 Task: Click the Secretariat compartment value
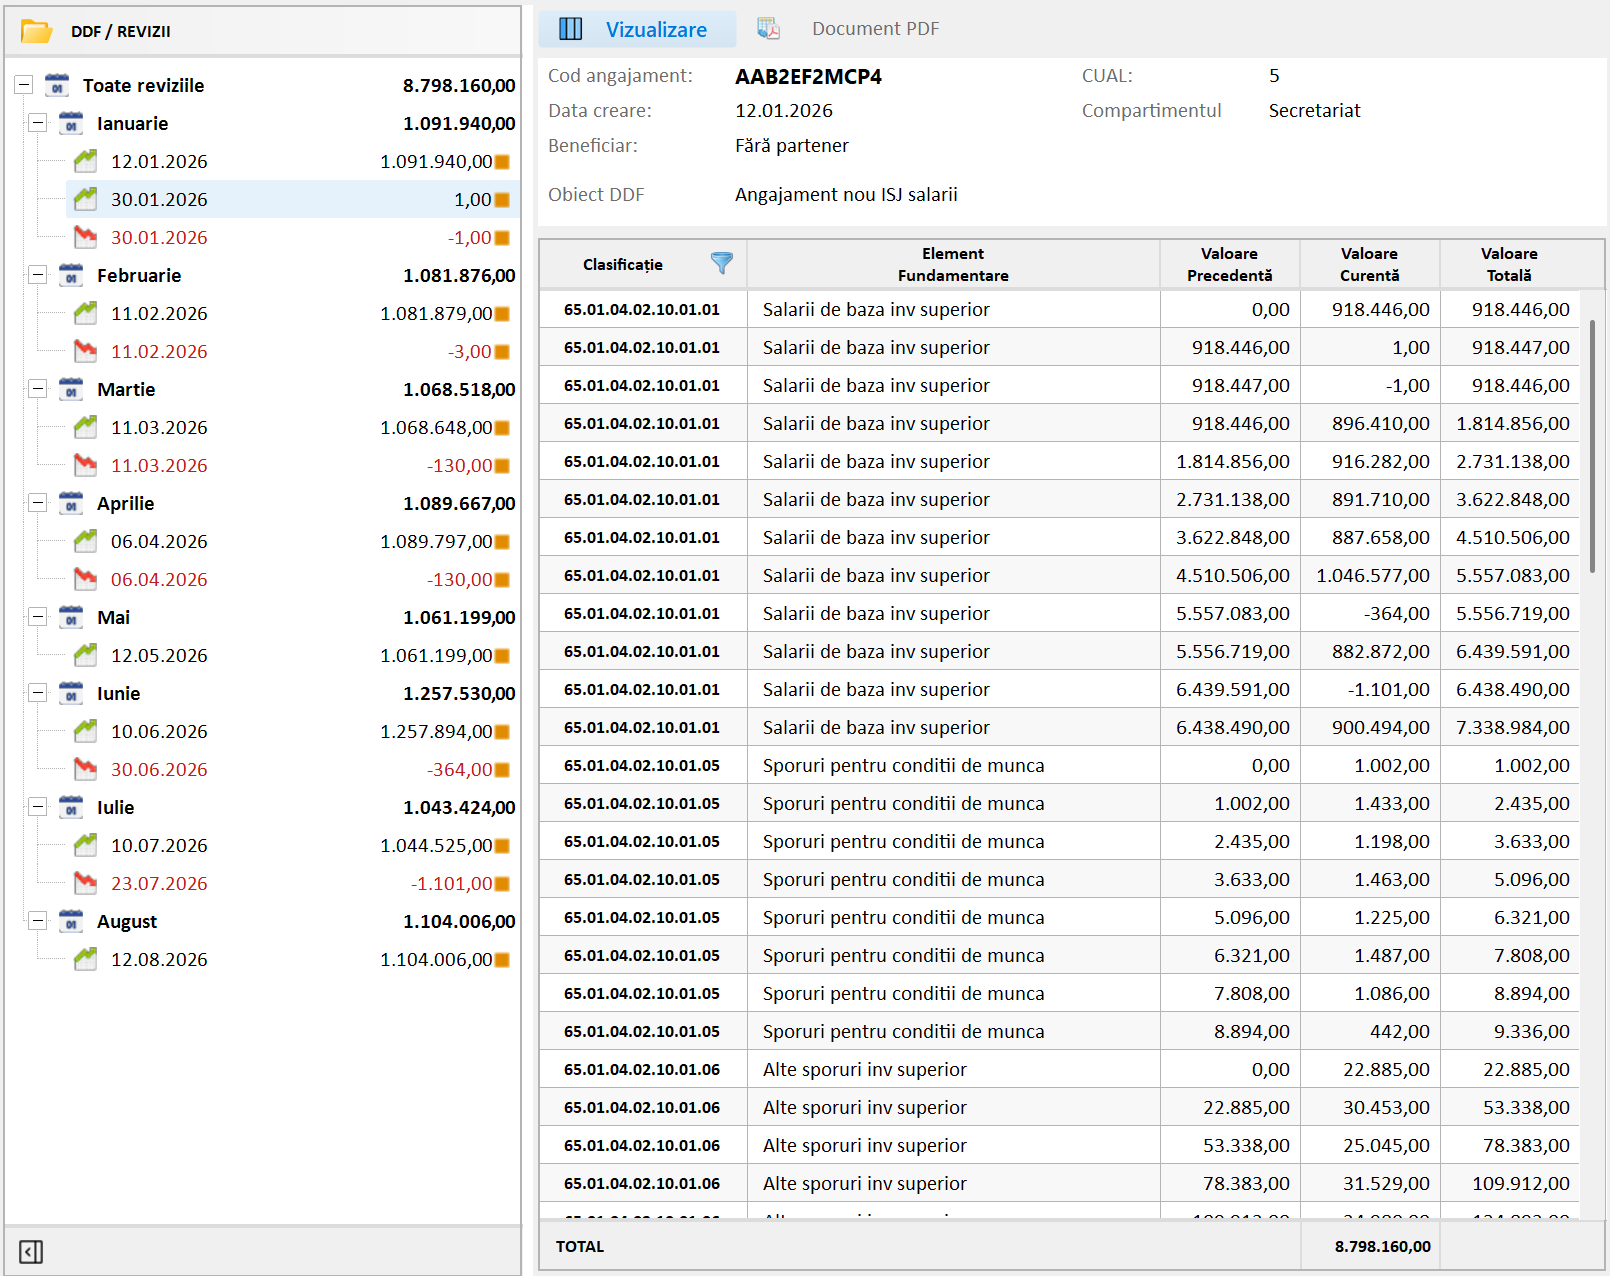(1314, 111)
